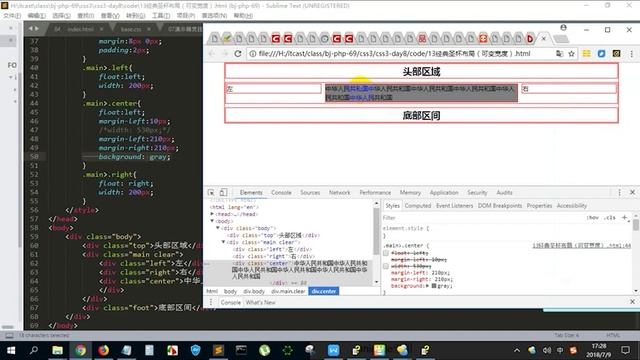Screen dimensions: 640x360
Task: Collapse the body node in Elements
Action: coord(212,221)
